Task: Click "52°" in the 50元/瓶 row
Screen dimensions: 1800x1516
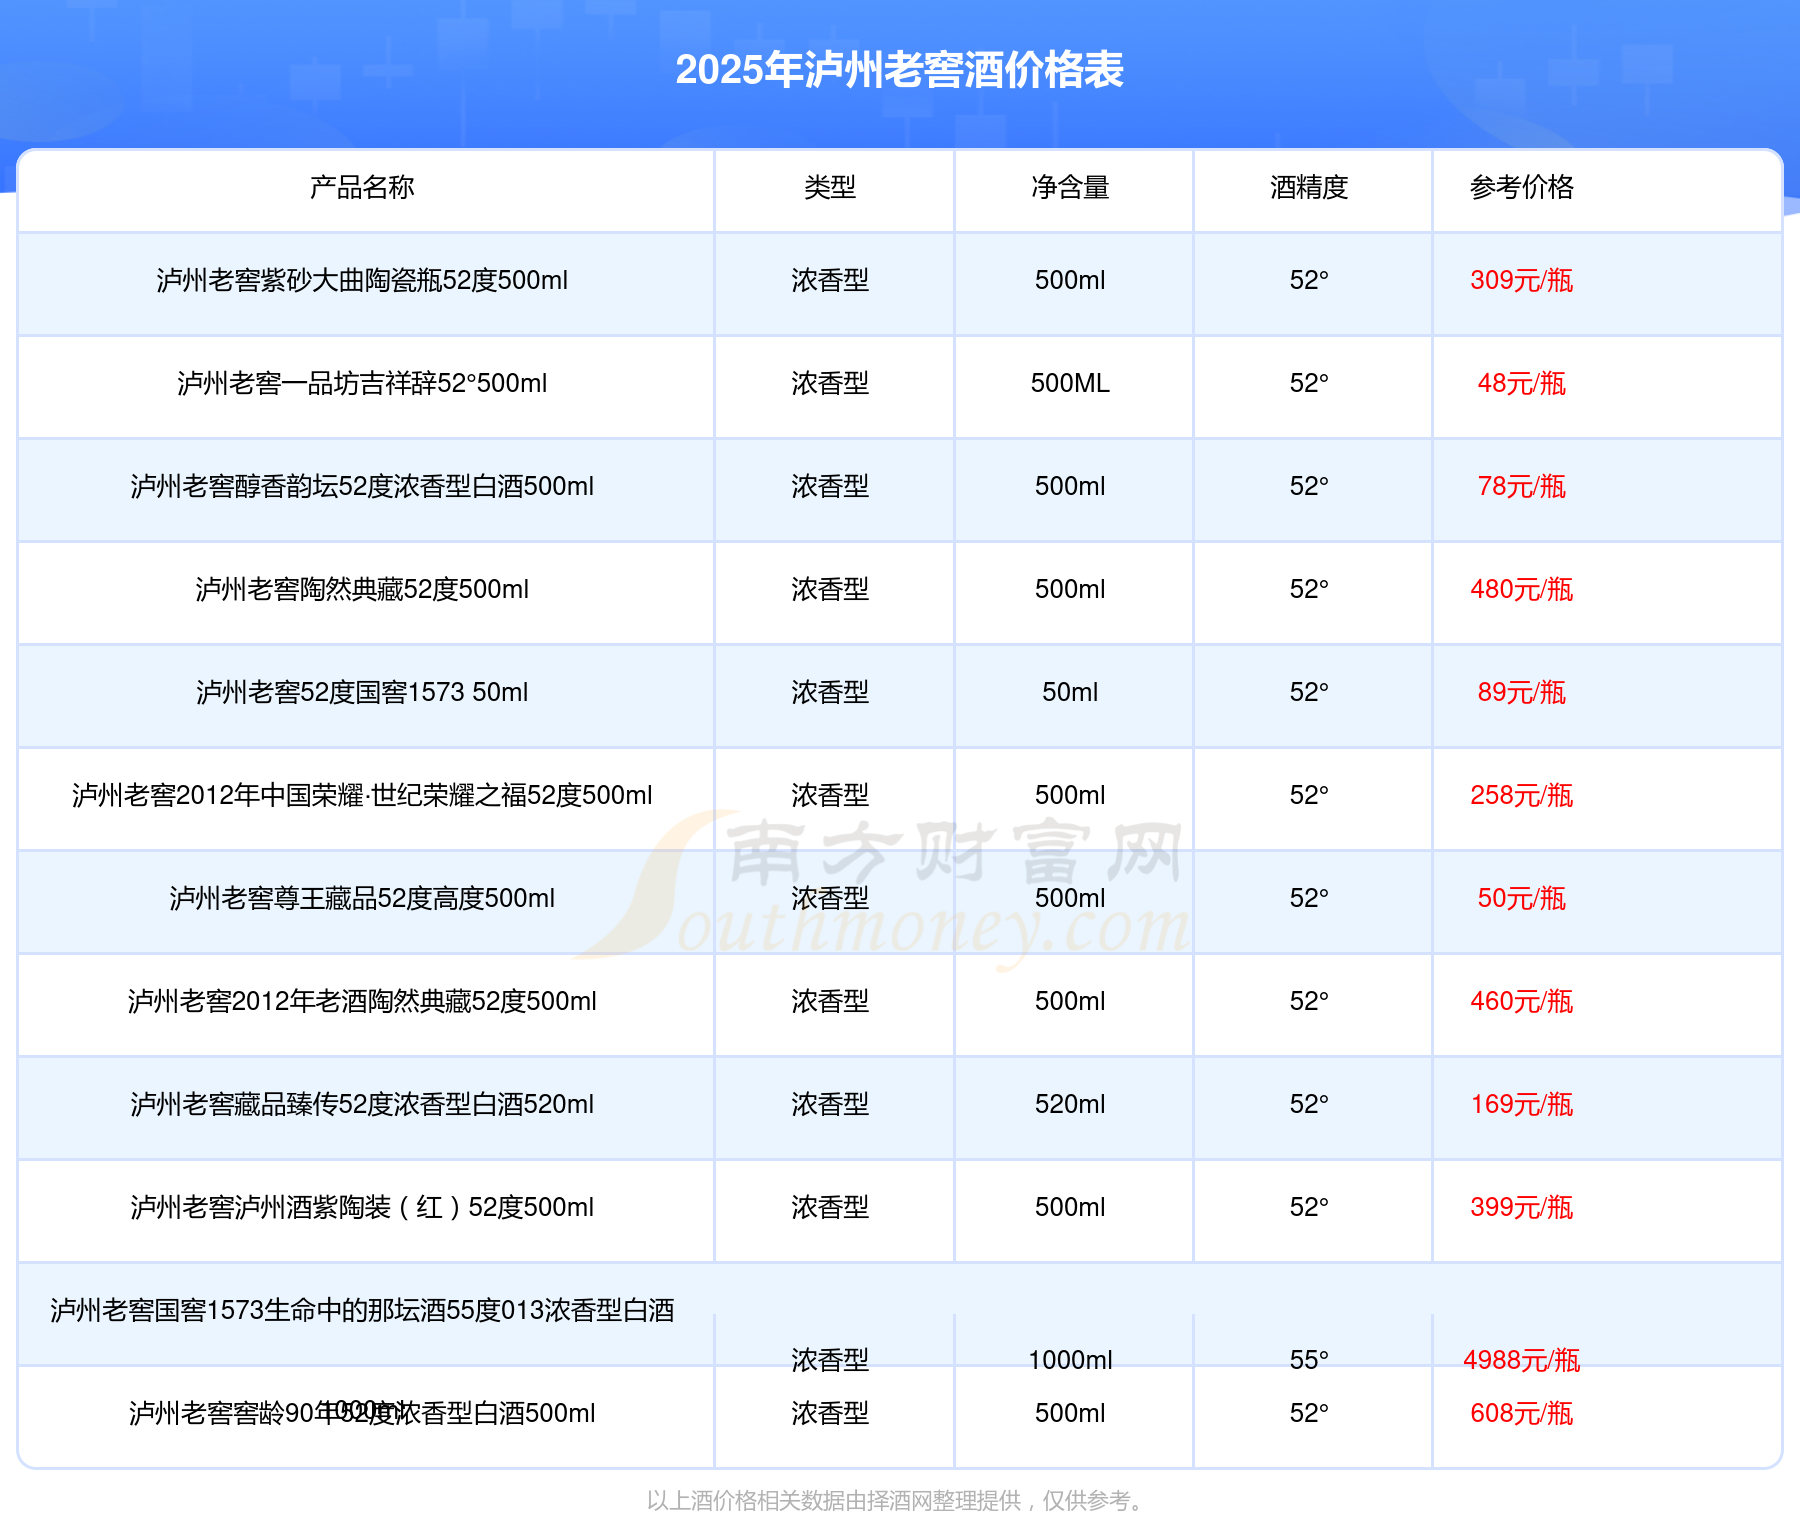Action: pyautogui.click(x=1309, y=898)
